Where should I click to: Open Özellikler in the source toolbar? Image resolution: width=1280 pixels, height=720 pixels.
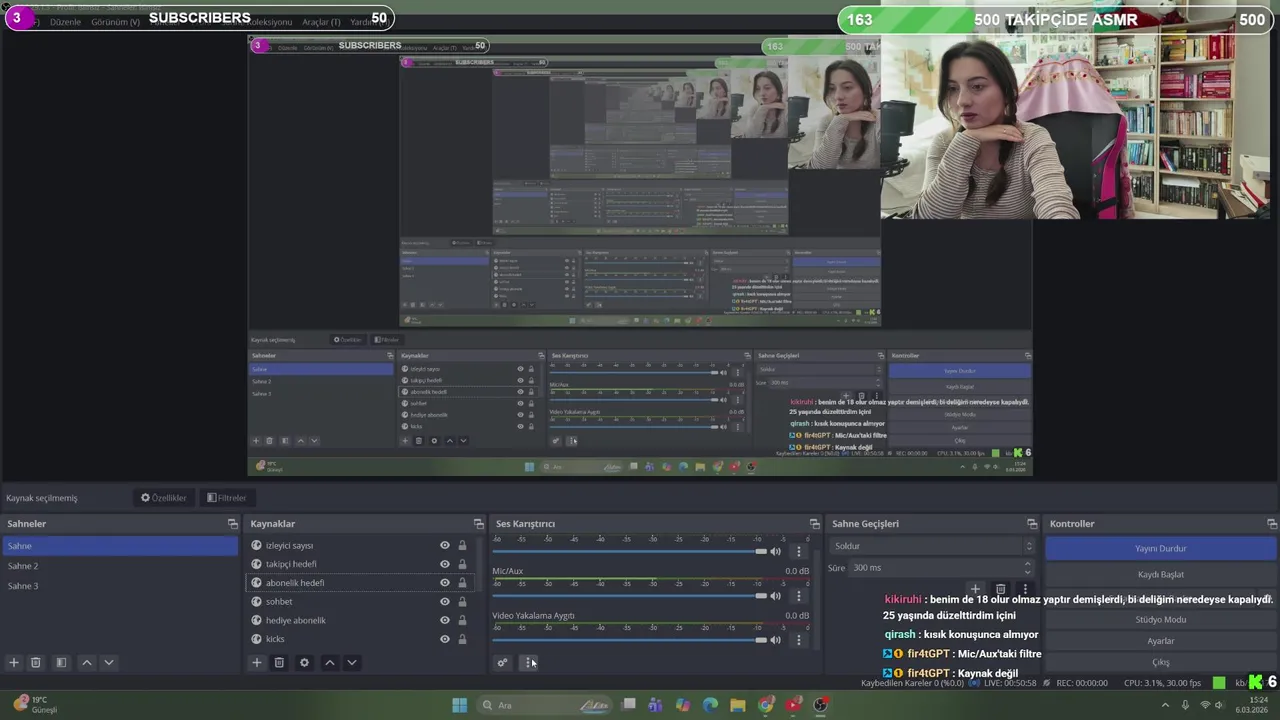coord(163,498)
